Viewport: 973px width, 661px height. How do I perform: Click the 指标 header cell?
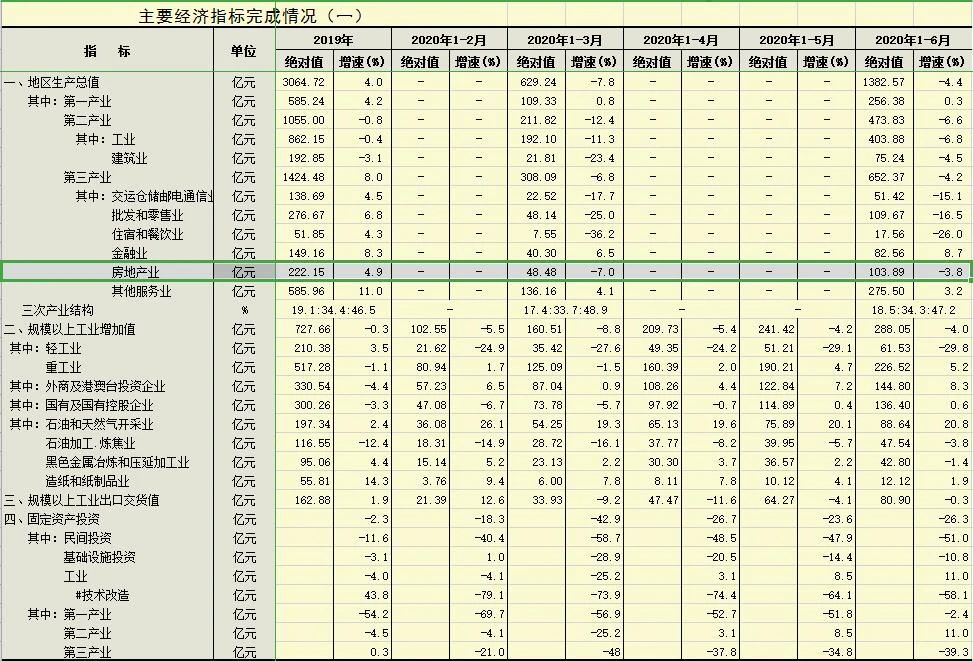[108, 51]
